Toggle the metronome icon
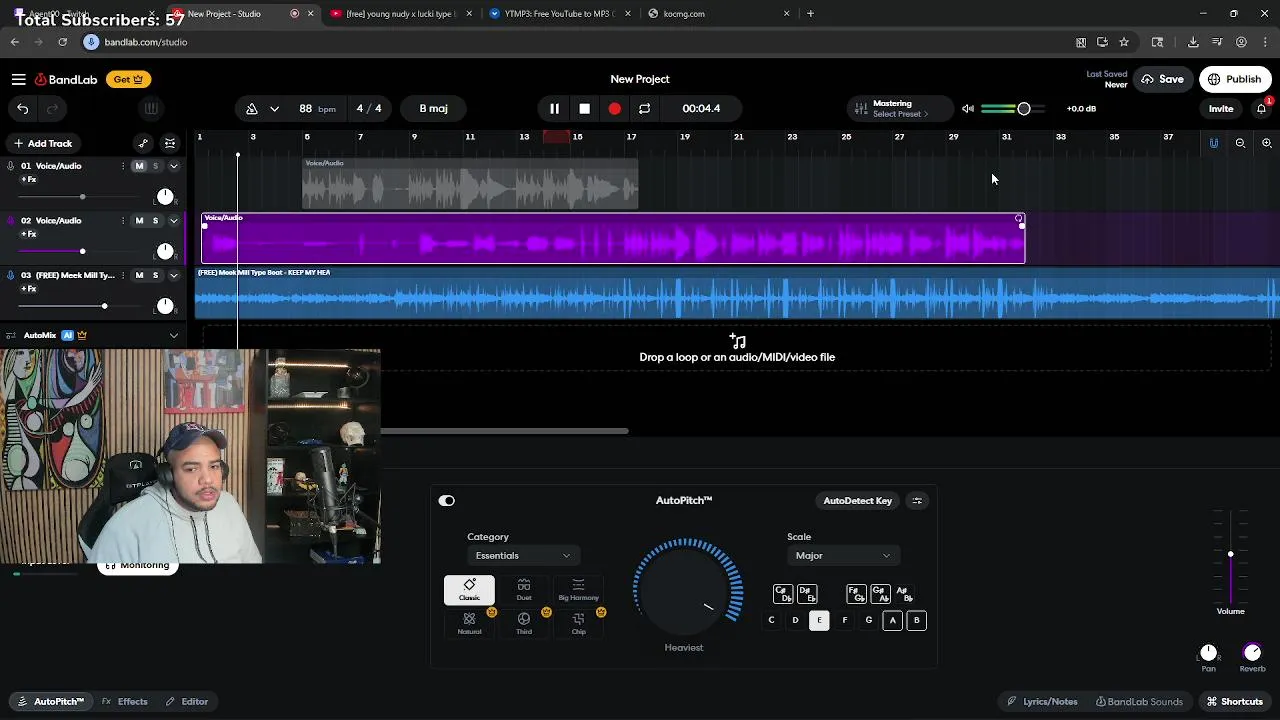The width and height of the screenshot is (1280, 720). pyautogui.click(x=252, y=108)
